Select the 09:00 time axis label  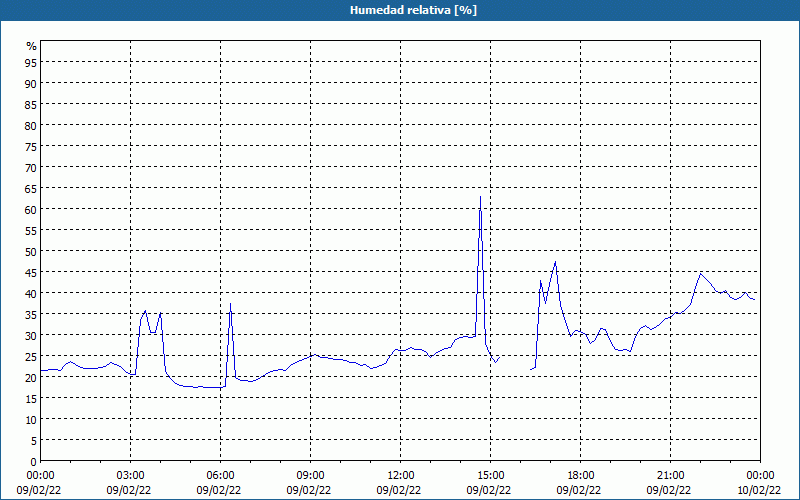point(310,476)
